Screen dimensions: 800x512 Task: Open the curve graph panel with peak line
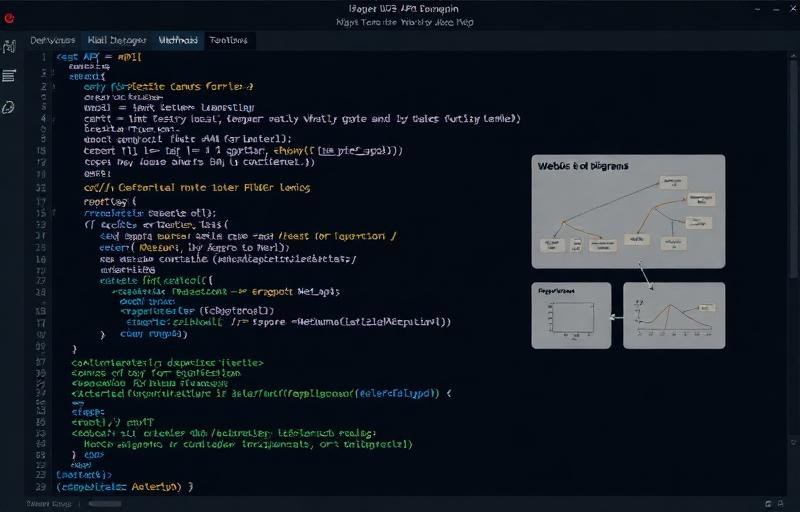tap(674, 316)
